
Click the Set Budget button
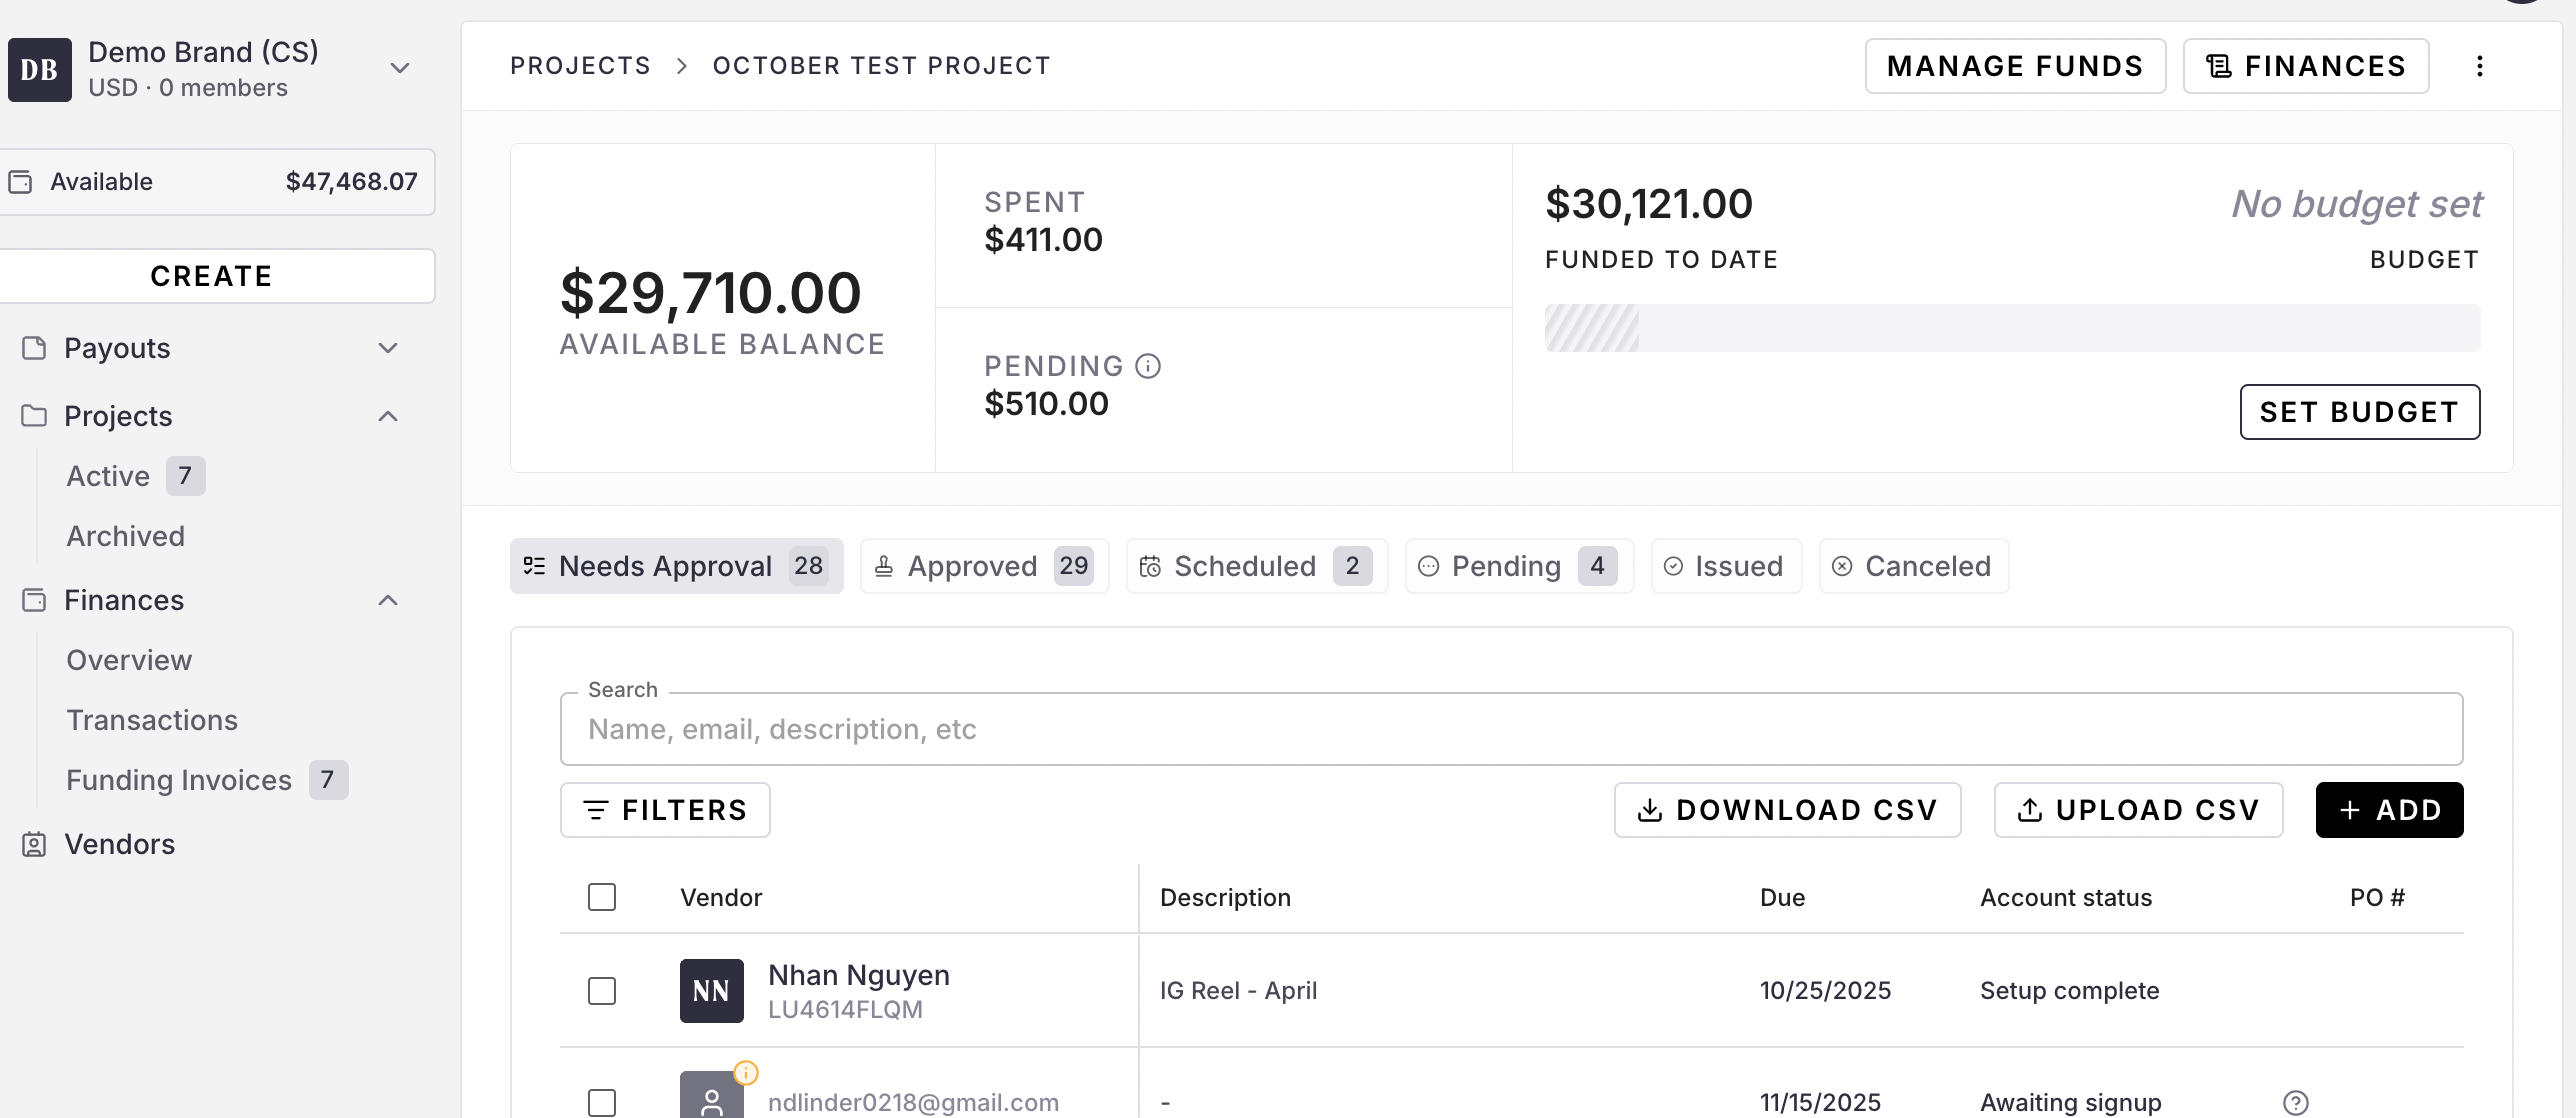(2359, 412)
